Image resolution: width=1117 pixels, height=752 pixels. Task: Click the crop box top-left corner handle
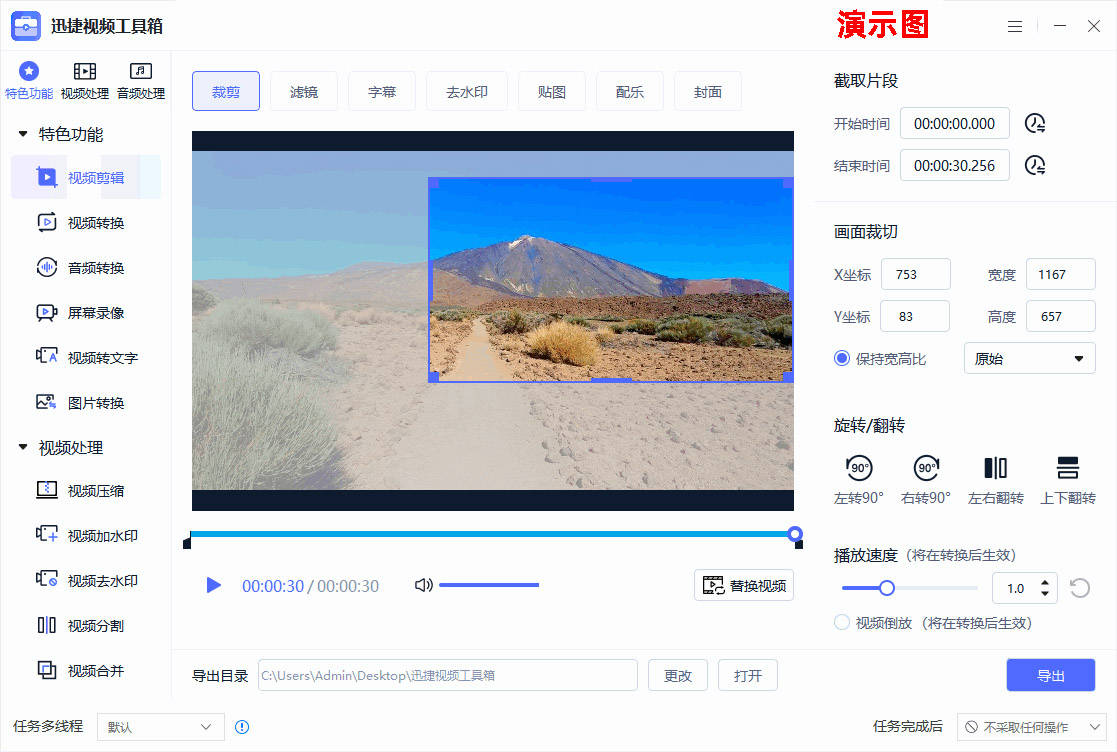point(433,183)
